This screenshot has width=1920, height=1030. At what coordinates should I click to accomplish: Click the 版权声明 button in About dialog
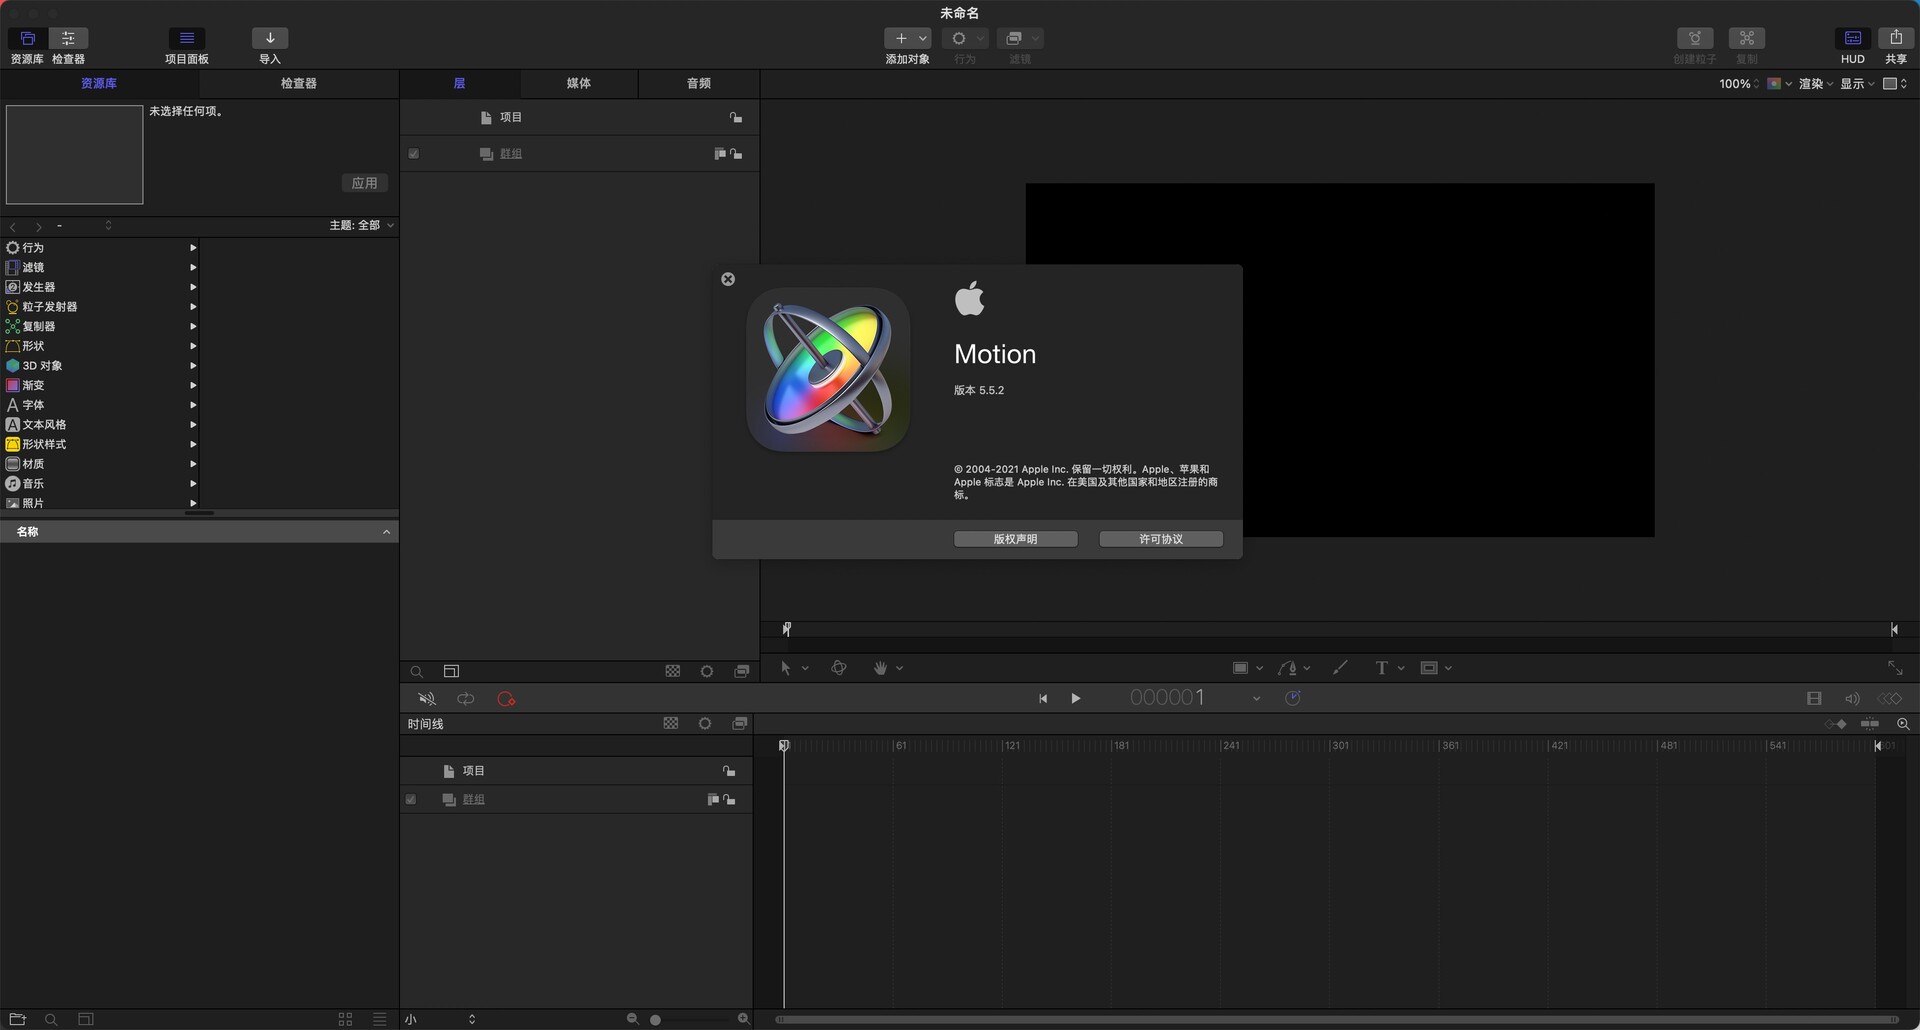tap(1015, 539)
